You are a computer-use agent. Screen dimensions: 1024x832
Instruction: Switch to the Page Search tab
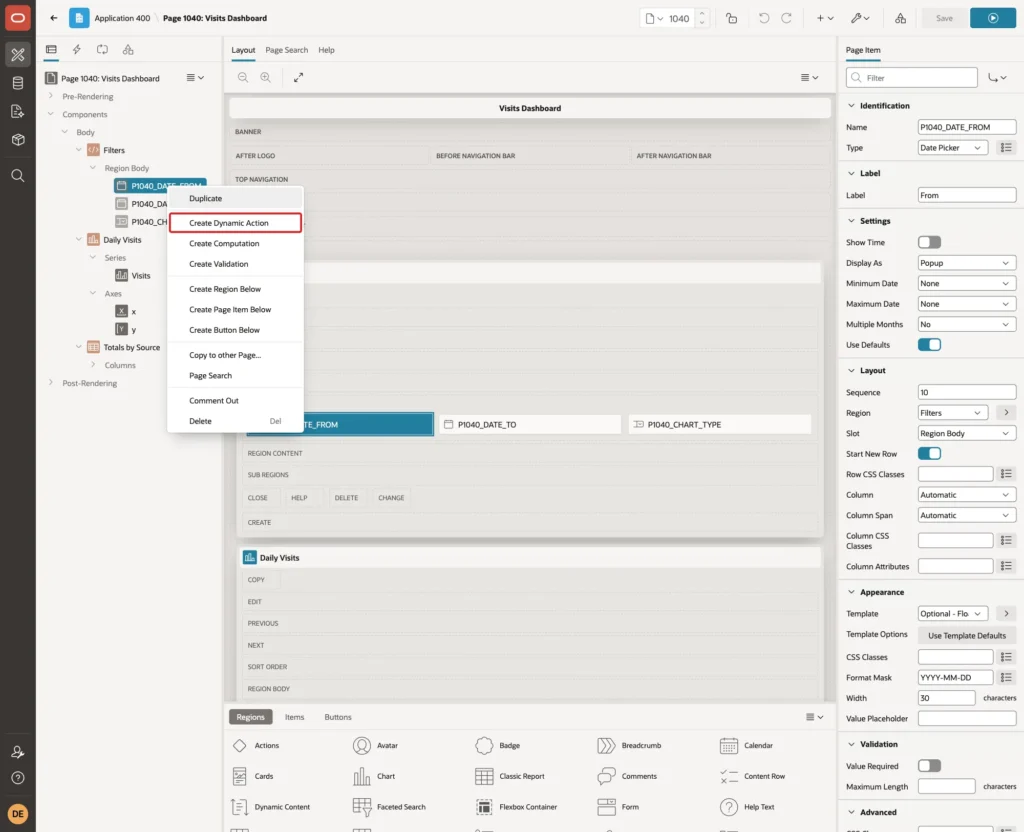[286, 50]
